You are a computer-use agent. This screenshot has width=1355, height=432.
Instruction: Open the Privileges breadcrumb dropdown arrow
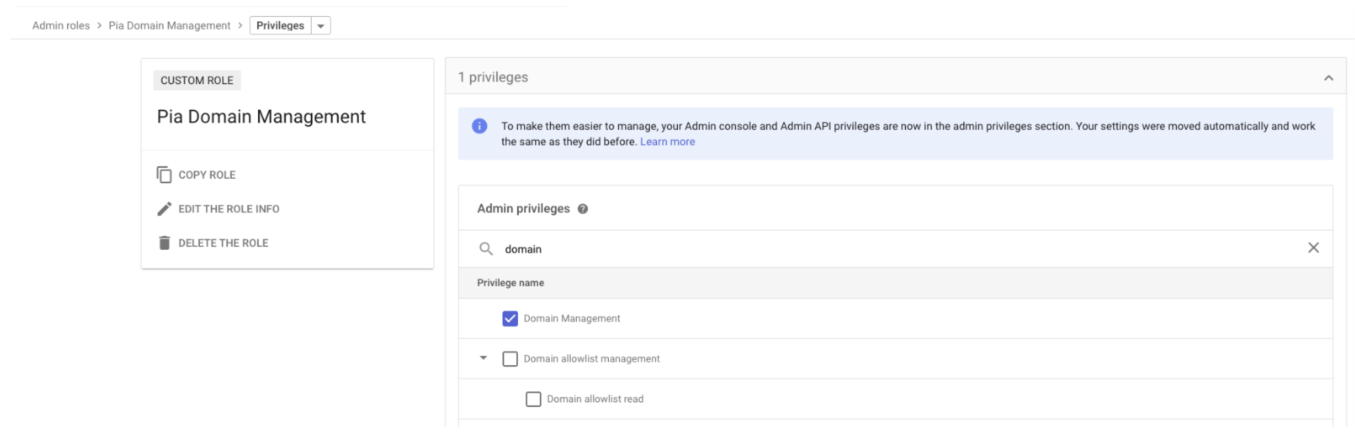tap(322, 25)
